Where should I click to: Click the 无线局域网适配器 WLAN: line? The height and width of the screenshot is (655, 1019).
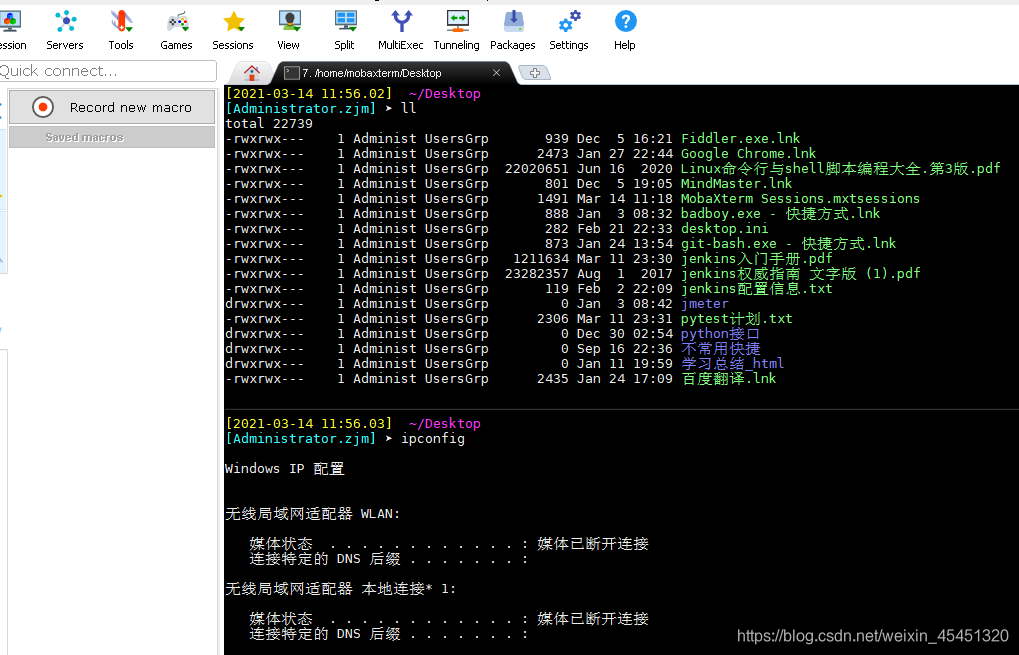click(x=313, y=513)
